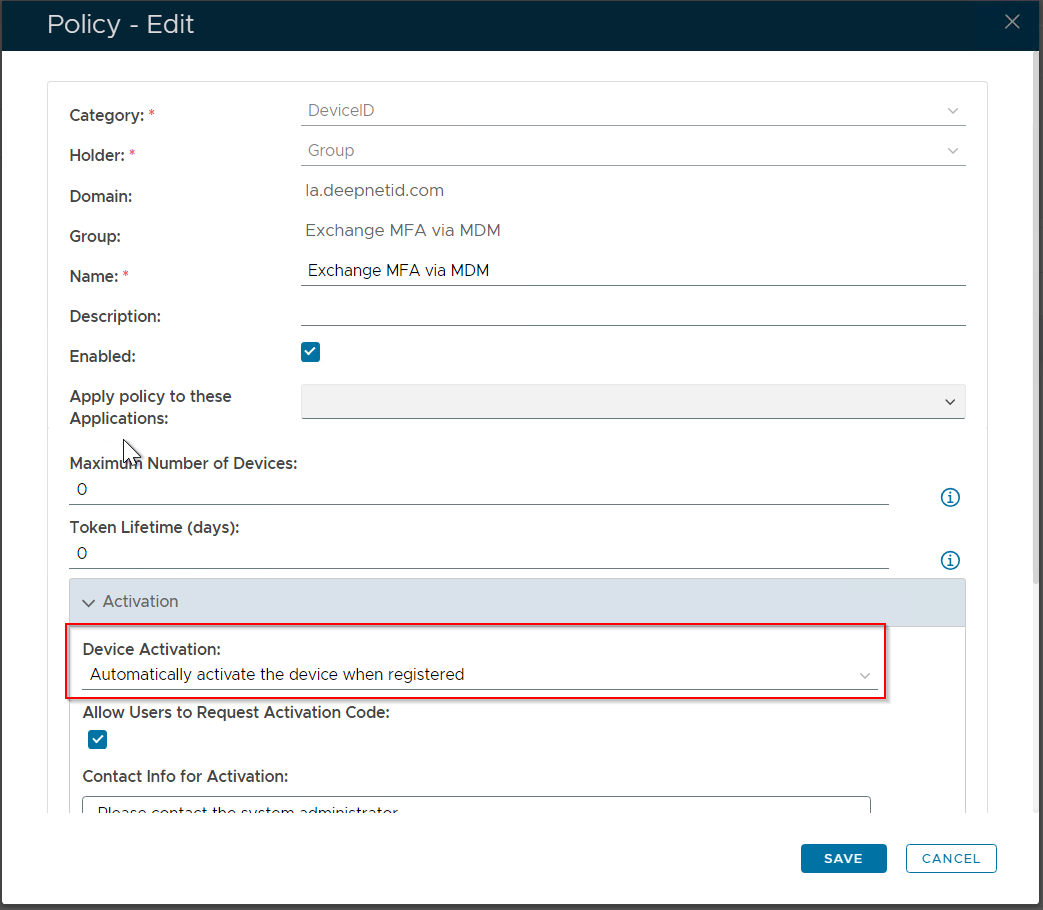Expand Apply policy to these Applications dropdown
Screen dimensions: 1043x910
point(632,401)
